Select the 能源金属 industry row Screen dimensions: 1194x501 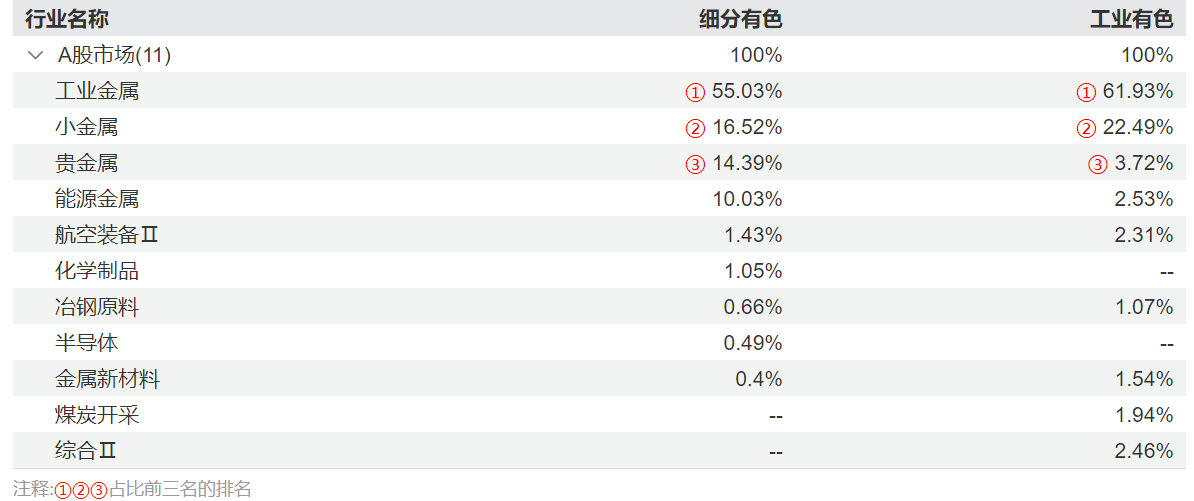tap(97, 199)
